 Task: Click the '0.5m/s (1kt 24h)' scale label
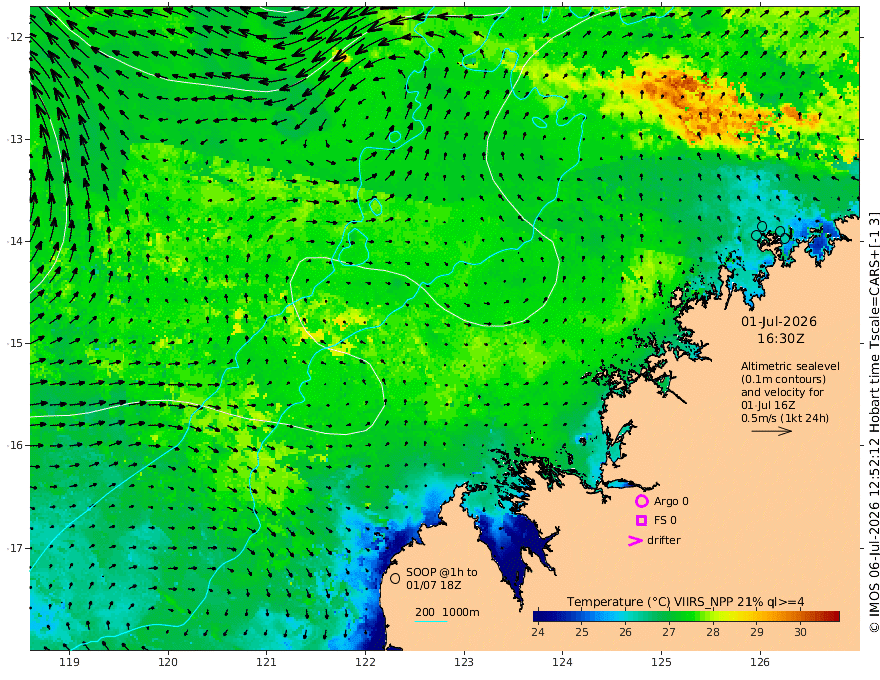click(785, 418)
